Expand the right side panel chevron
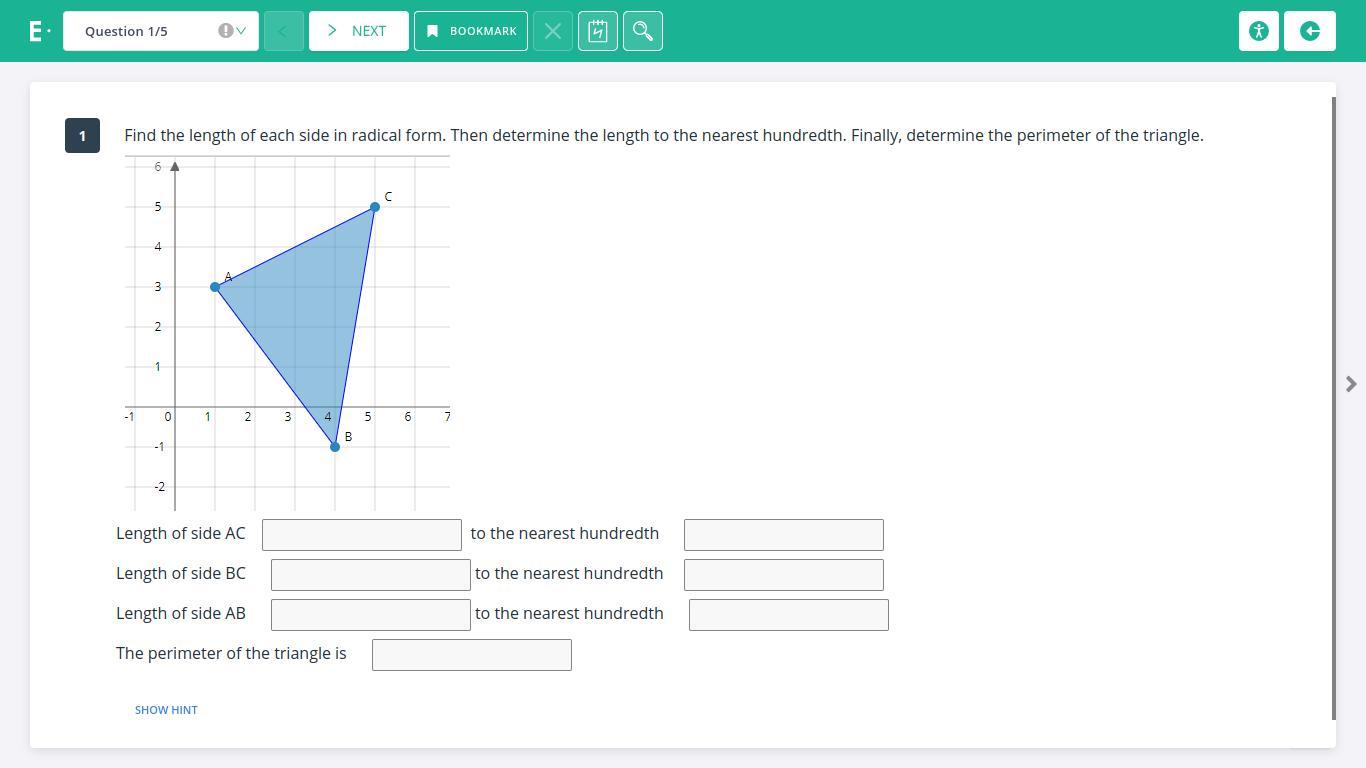 tap(1351, 384)
